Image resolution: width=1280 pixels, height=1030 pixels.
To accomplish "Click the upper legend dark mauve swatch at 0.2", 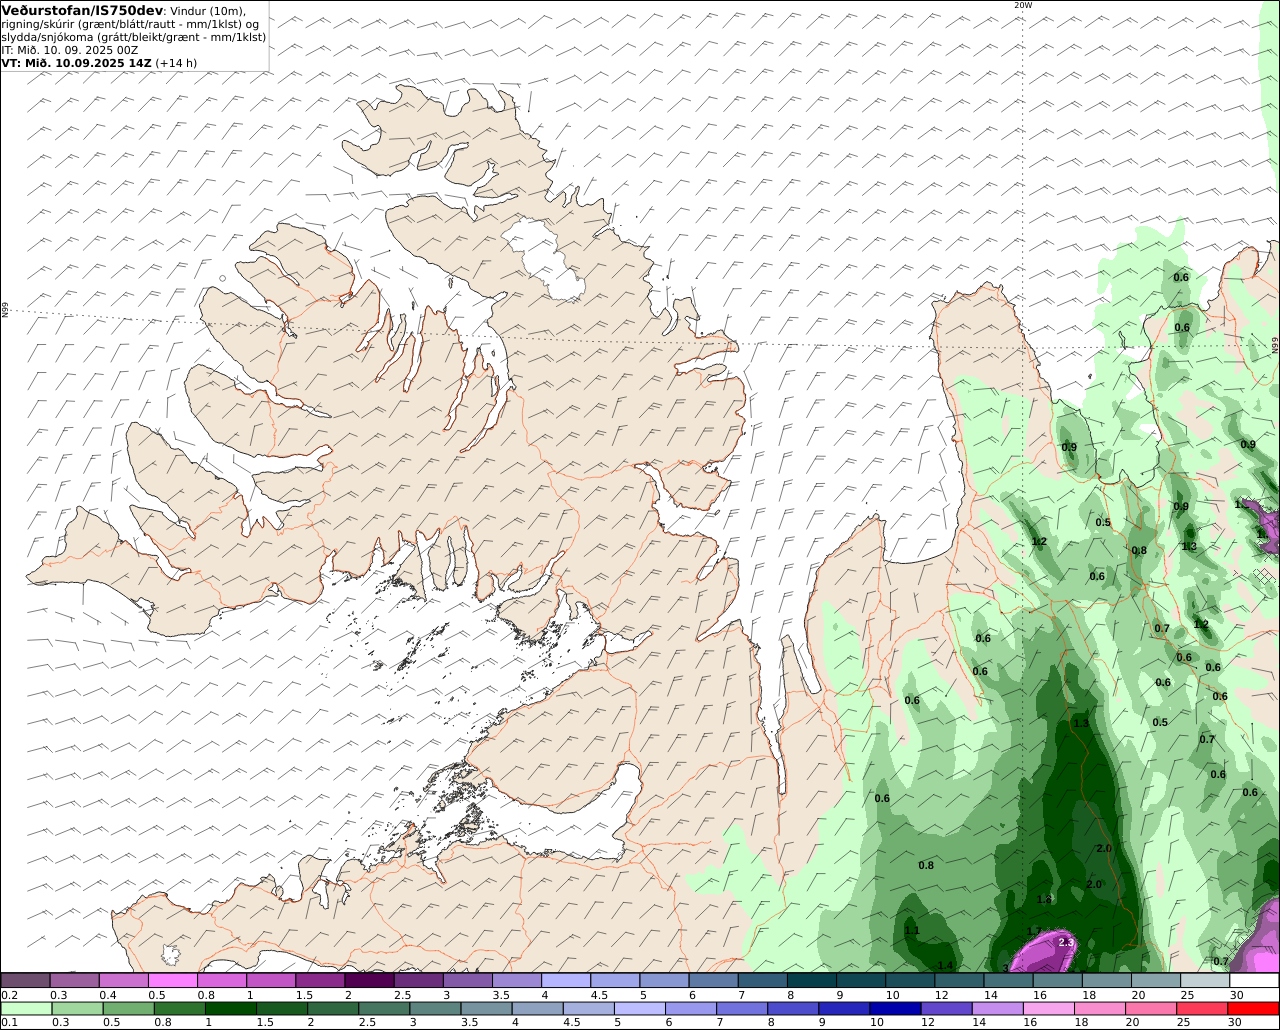I will [25, 981].
